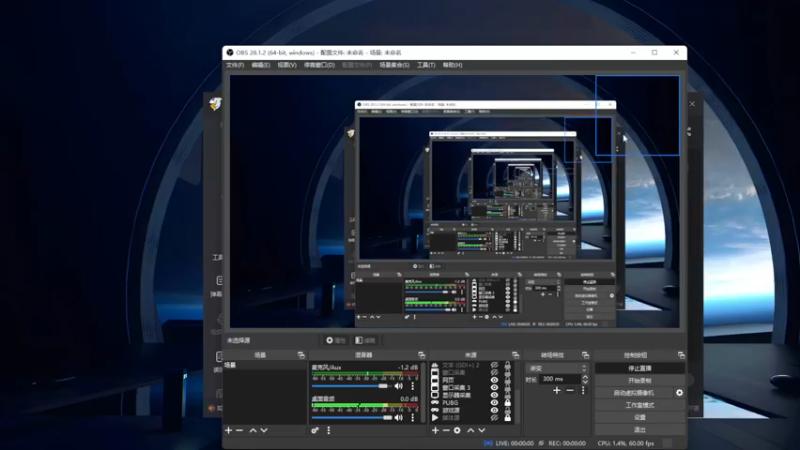Select the 文本 (GDI+) 2 text source icon

point(435,365)
